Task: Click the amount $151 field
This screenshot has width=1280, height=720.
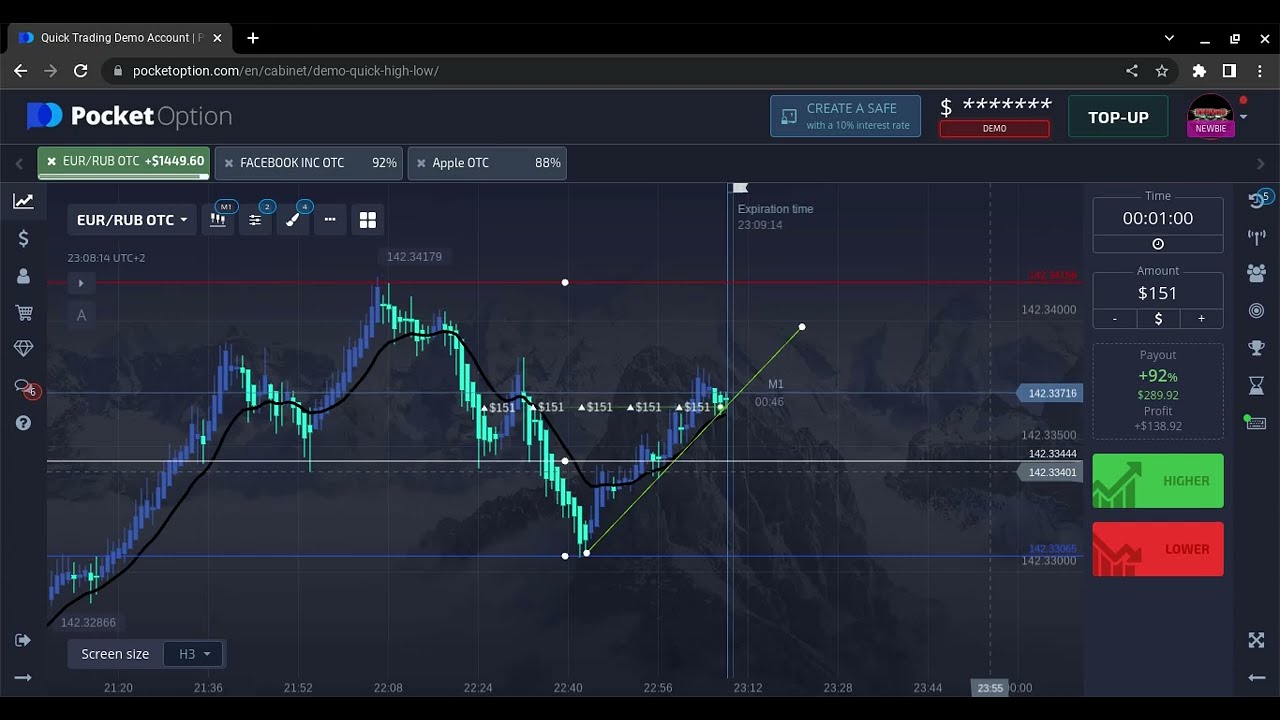Action: [1157, 293]
